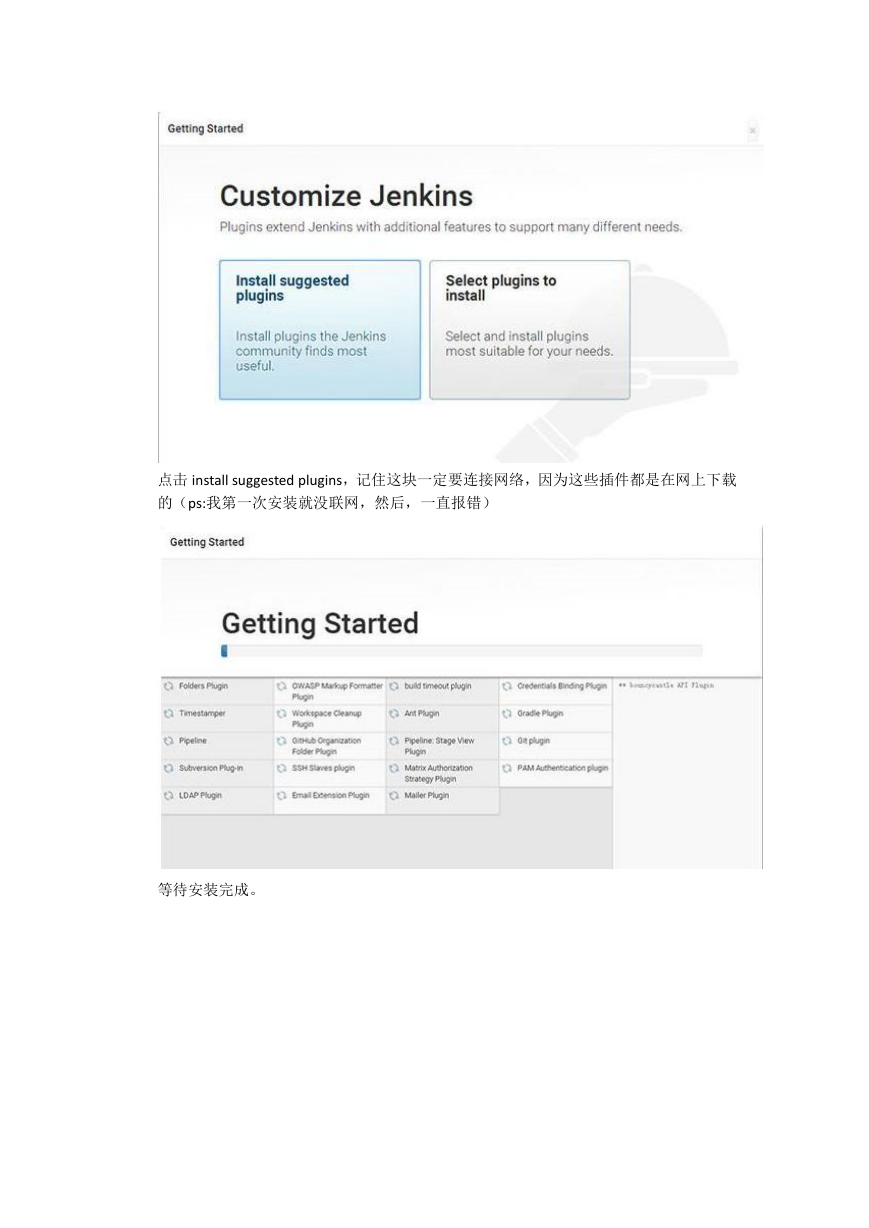
Task: Select the build timeout plugin text
Action: [438, 687]
